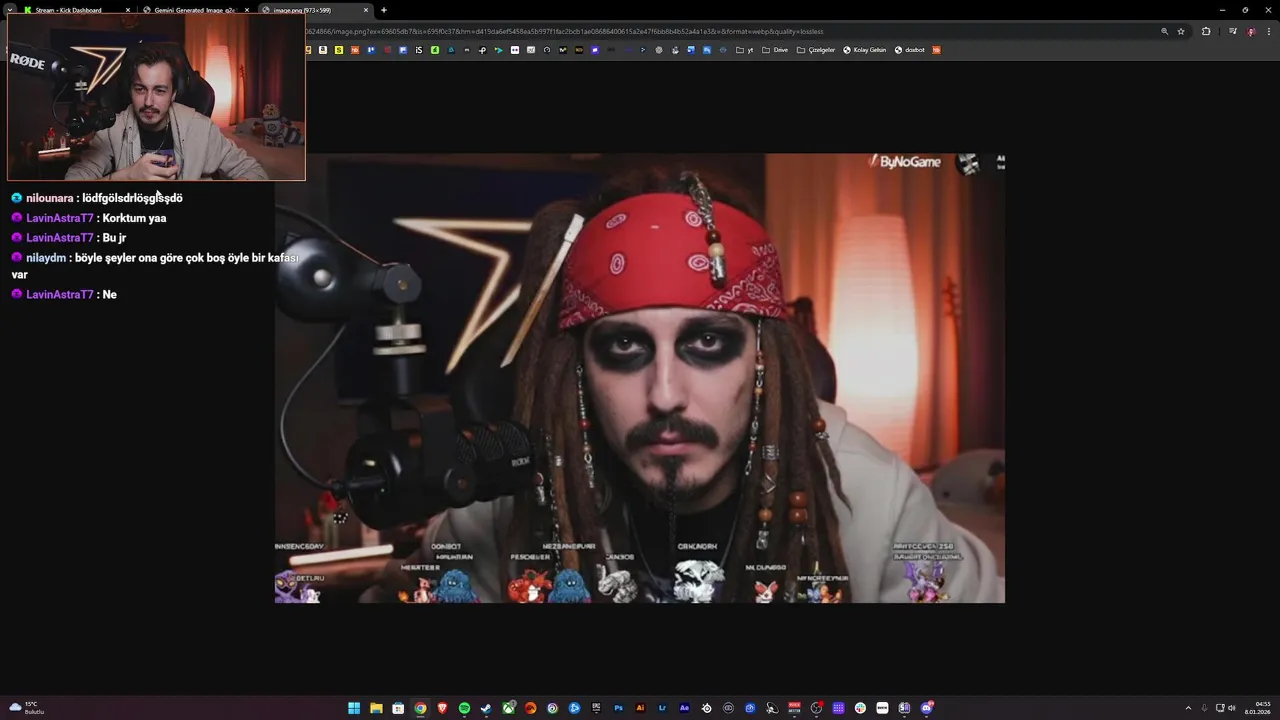Open the yt bookmarks folder
The width and height of the screenshot is (1280, 720).
[745, 50]
